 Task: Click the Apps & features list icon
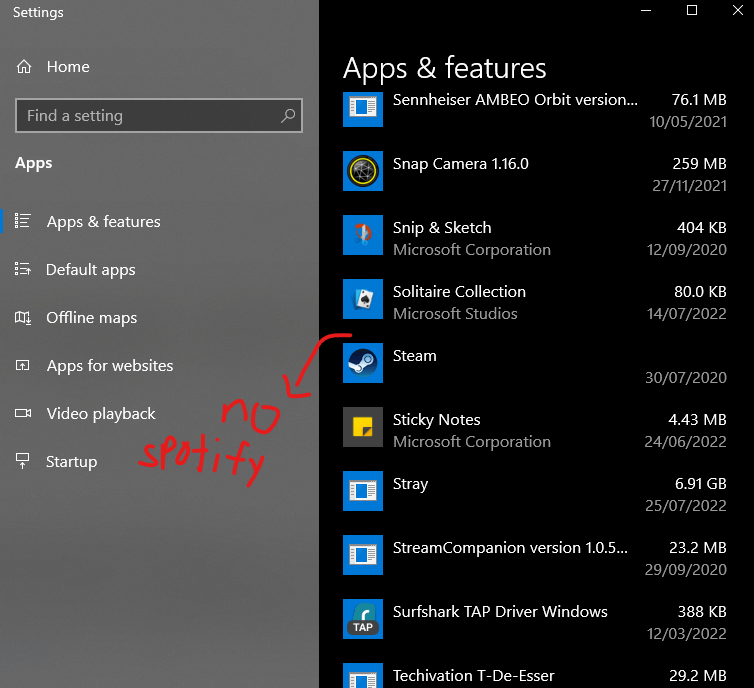(23, 221)
